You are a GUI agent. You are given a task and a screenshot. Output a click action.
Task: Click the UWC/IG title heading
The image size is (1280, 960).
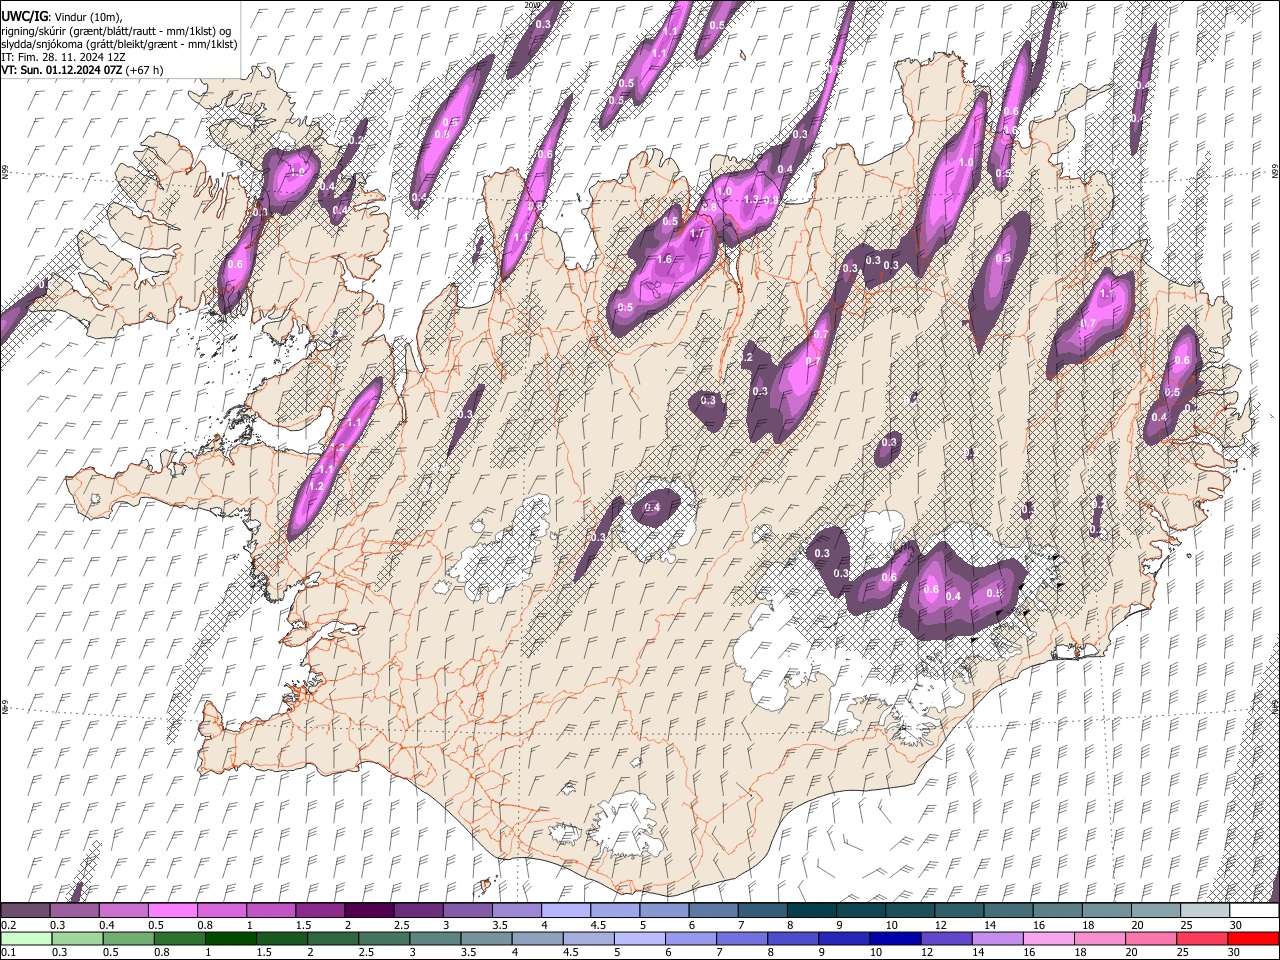pyautogui.click(x=24, y=16)
